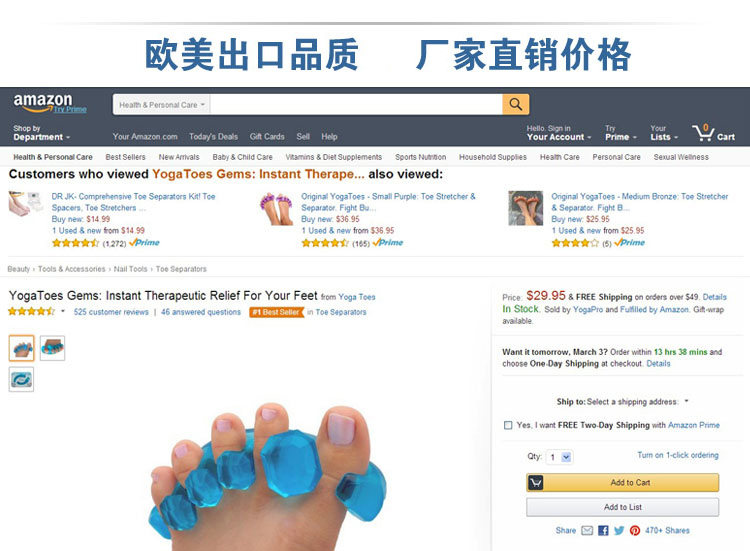This screenshot has height=551, width=750.
Task: Expand Shop by Department menu
Action: point(42,133)
